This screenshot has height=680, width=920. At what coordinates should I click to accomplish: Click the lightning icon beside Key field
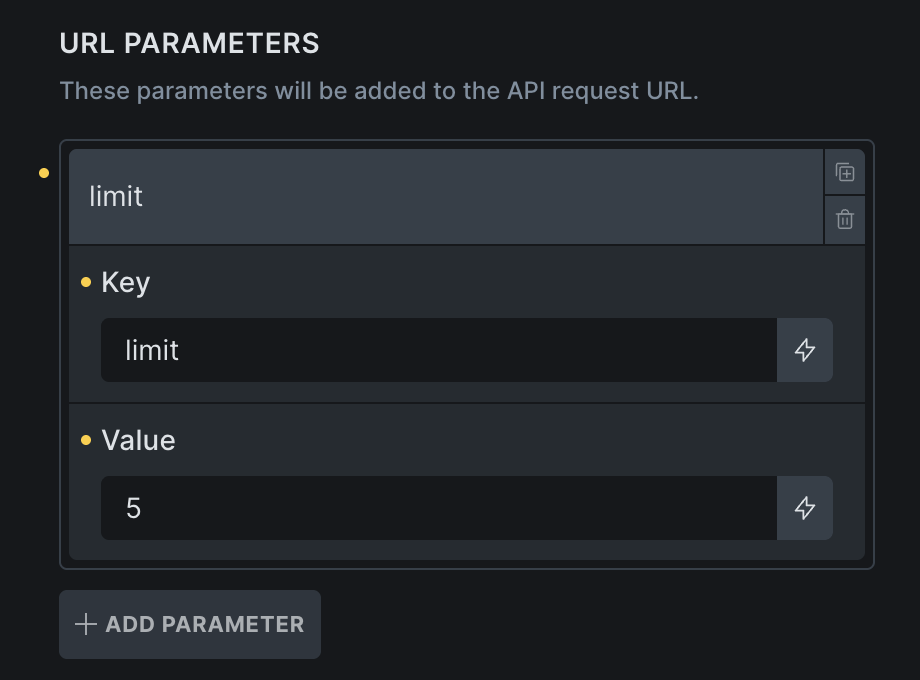click(x=805, y=350)
